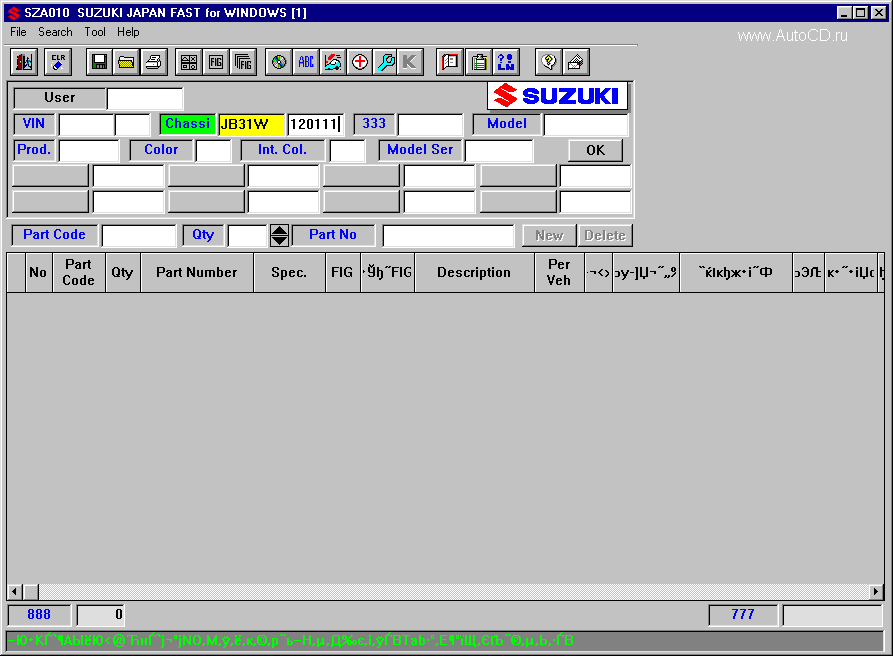Click the clipboard toolbar icon
This screenshot has width=893, height=656.
[x=479, y=62]
